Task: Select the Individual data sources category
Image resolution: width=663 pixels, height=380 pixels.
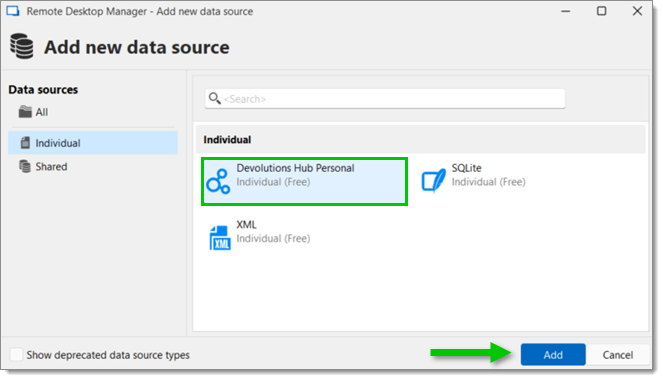Action: point(93,143)
